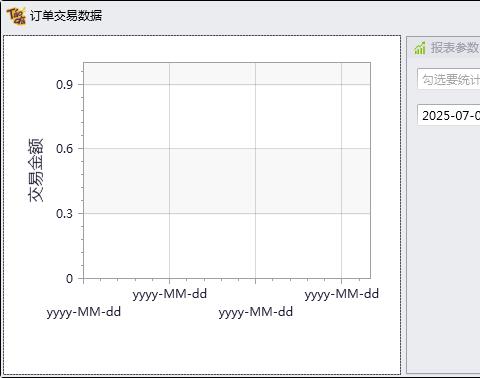This screenshot has height=378, width=480.
Task: Click the 交易金额 vertical axis title
Action: coord(36,170)
